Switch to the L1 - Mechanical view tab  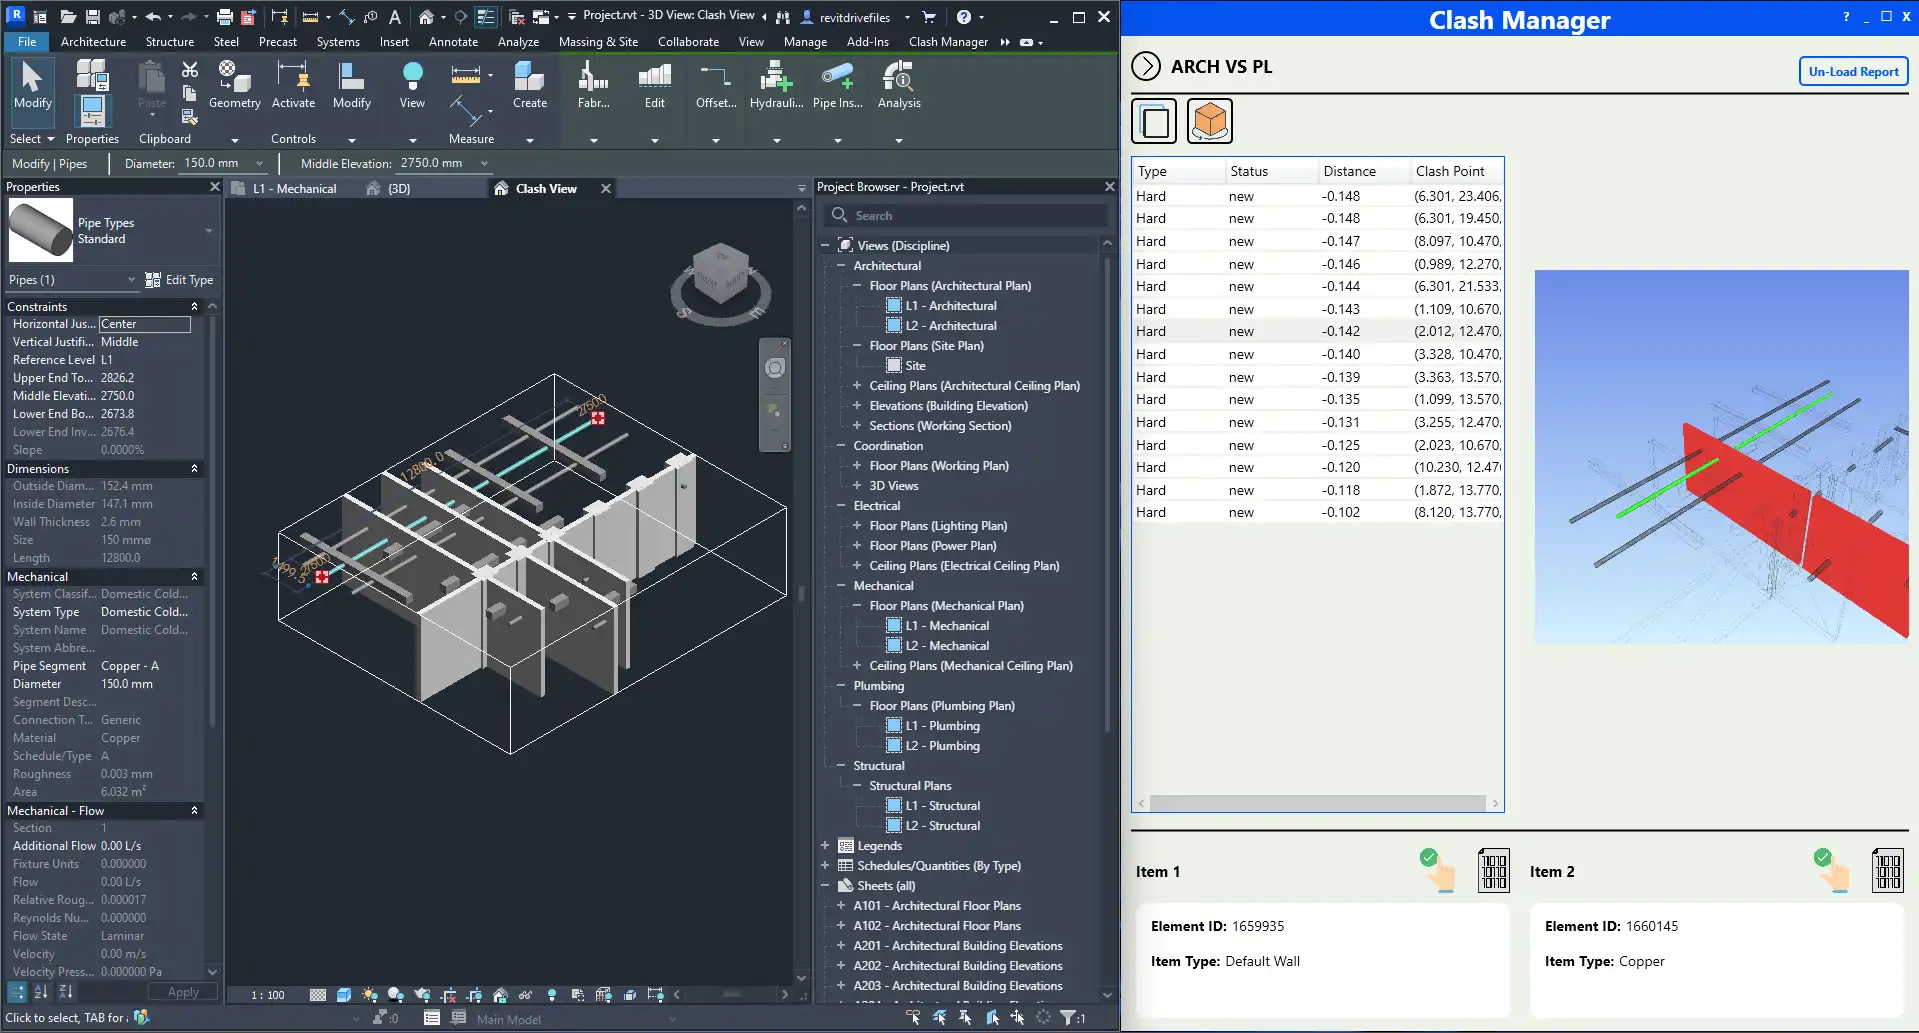click(294, 189)
